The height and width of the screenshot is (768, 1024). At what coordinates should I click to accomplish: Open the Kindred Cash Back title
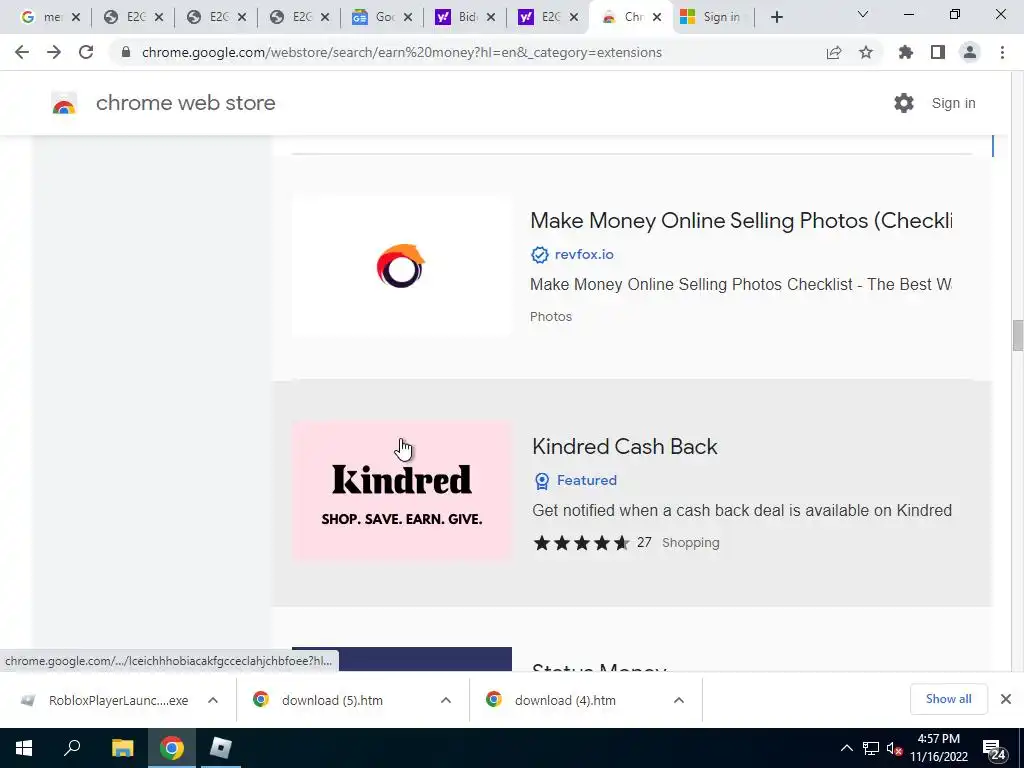tap(624, 447)
